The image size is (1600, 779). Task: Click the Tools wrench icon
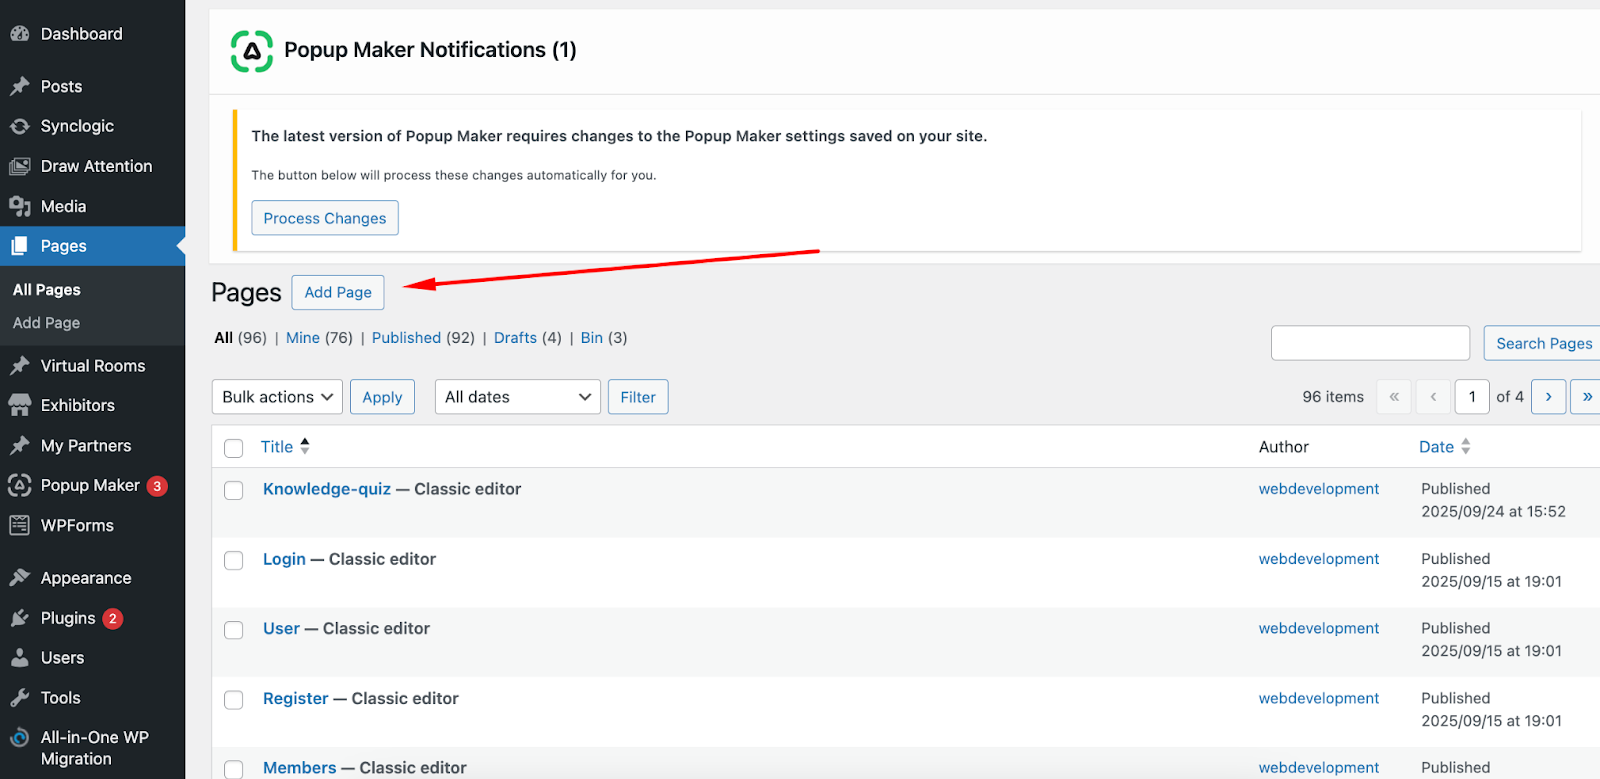20,698
